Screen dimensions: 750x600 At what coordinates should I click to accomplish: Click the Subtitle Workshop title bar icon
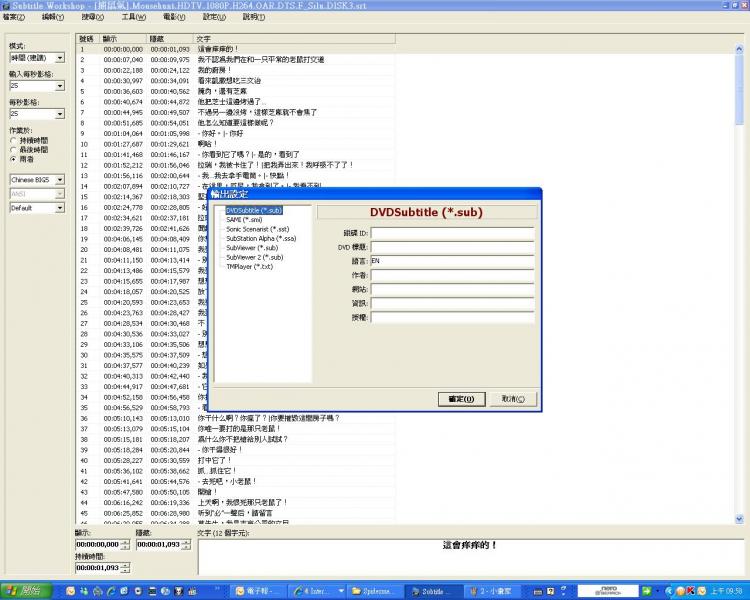tap(6, 6)
